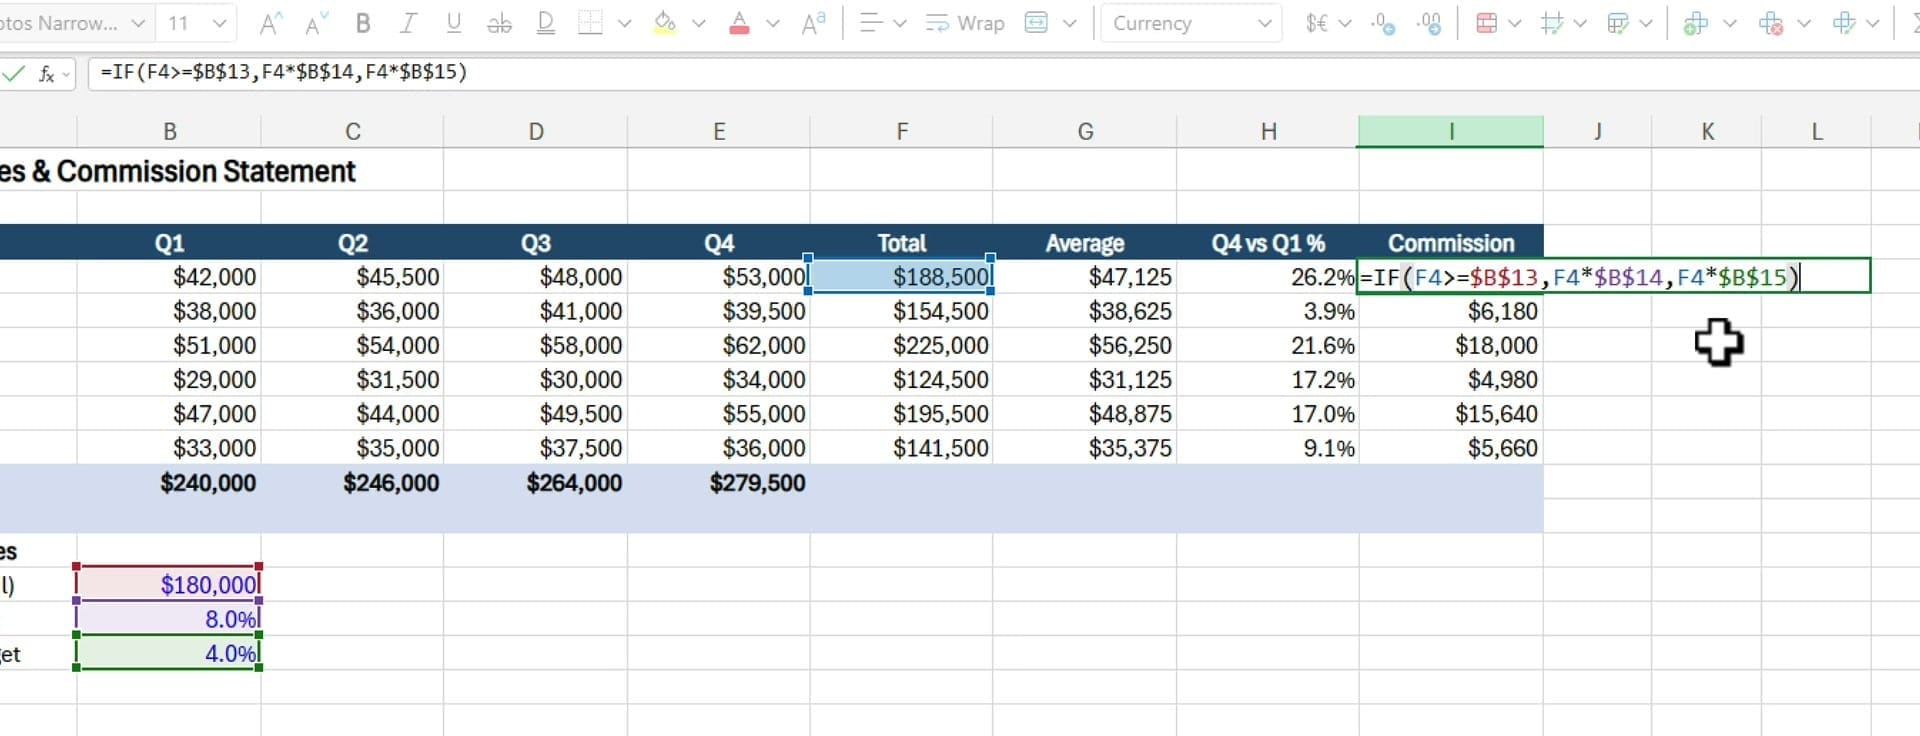Open the conditional formatting dropdown arrow
The height and width of the screenshot is (736, 1920).
[1515, 23]
